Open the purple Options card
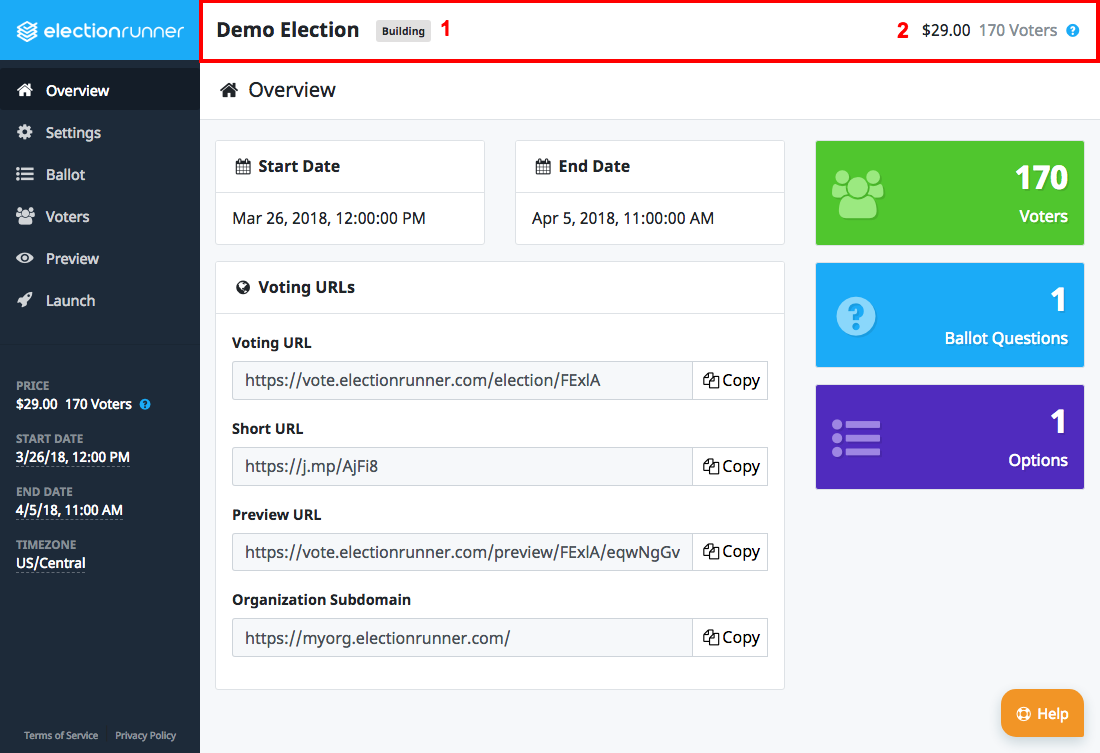The height and width of the screenshot is (753, 1100). pyautogui.click(x=949, y=437)
